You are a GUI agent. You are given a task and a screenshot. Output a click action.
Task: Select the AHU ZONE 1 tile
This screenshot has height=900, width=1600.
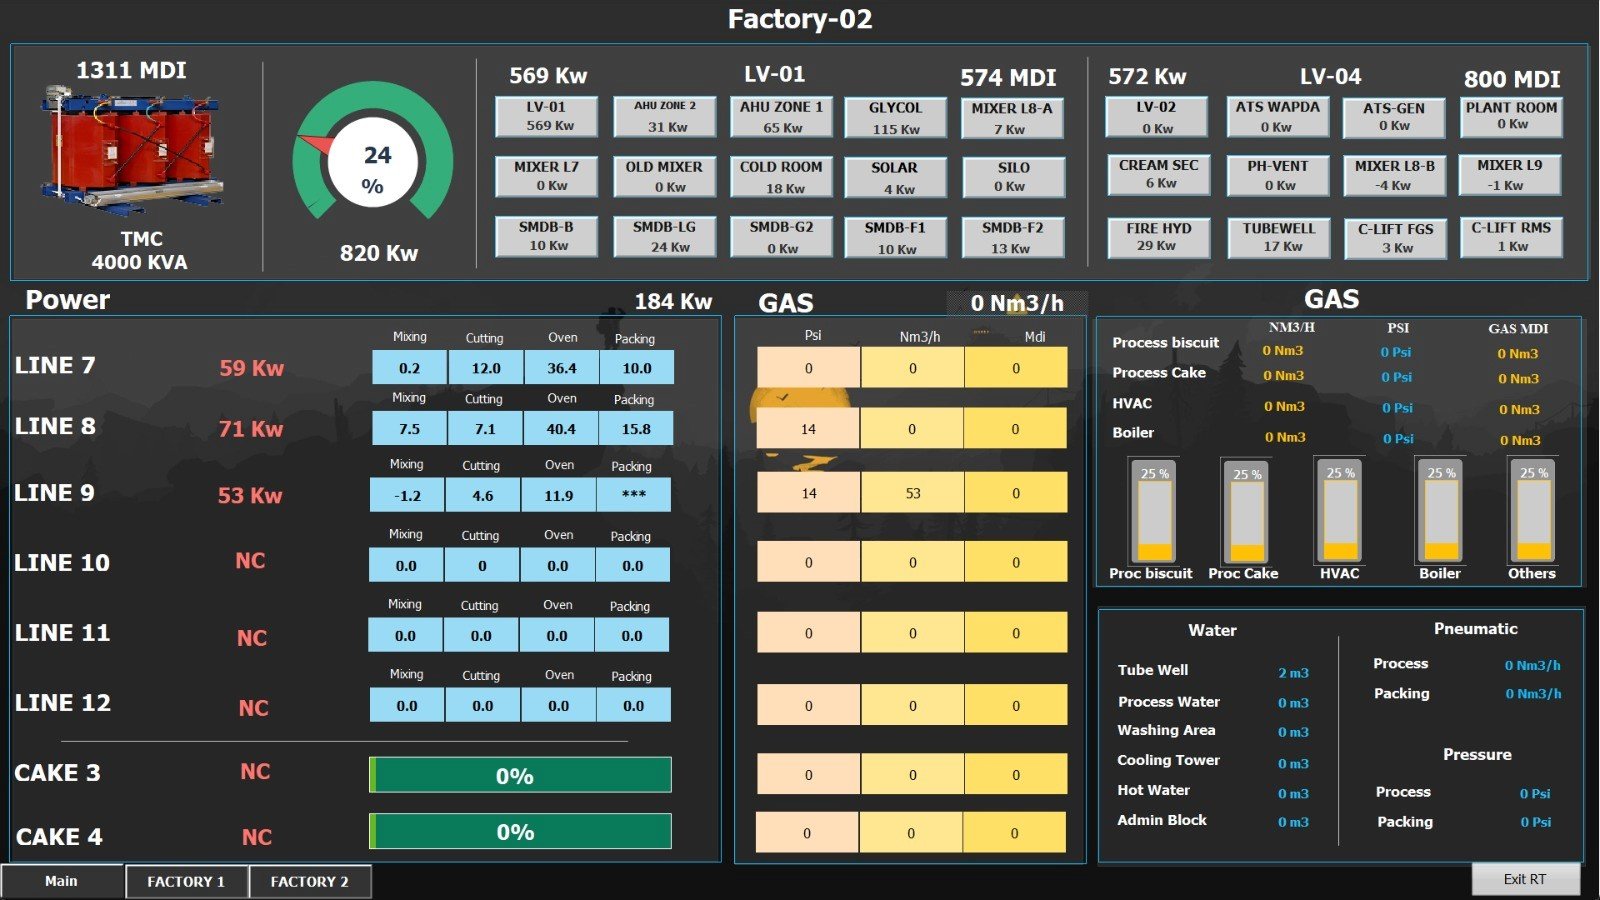(x=781, y=117)
